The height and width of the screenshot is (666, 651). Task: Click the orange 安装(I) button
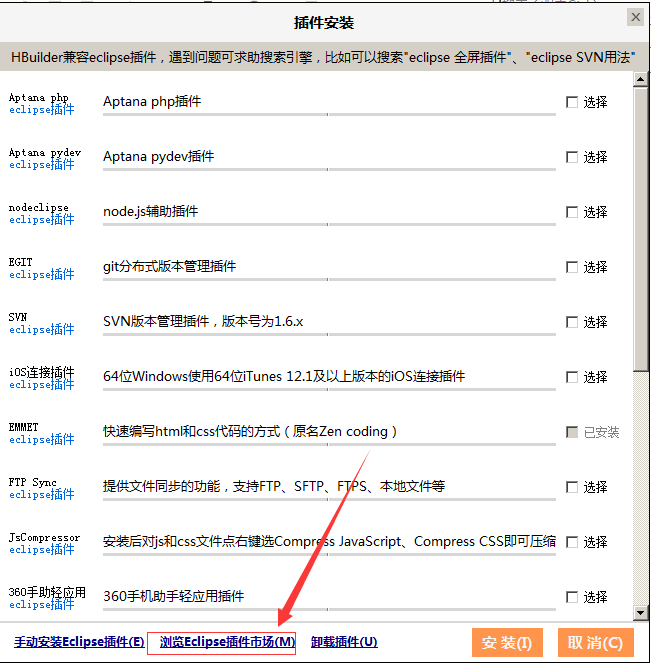(x=507, y=643)
